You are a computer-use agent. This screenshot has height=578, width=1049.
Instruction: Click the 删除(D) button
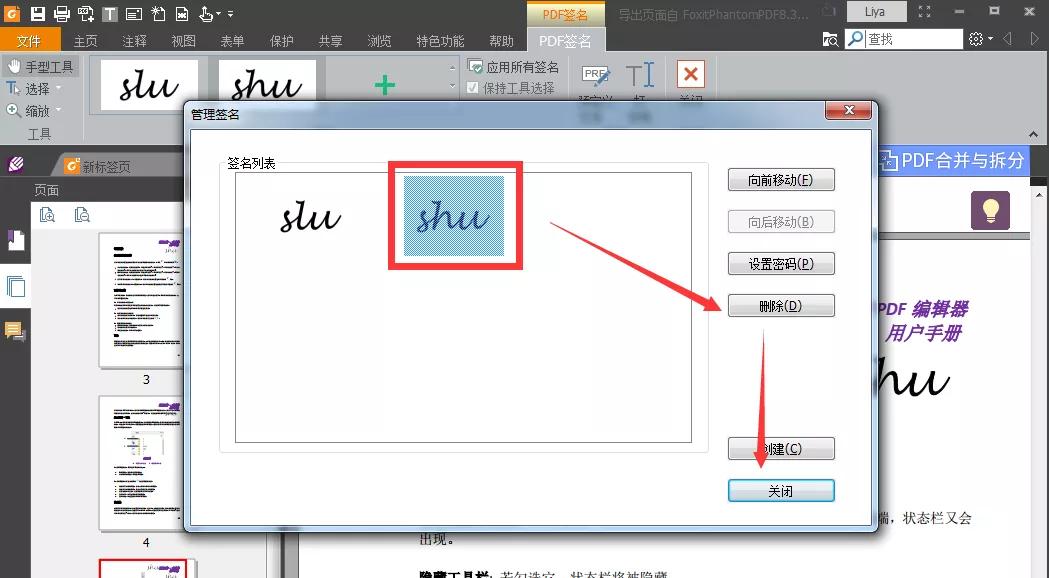[781, 306]
